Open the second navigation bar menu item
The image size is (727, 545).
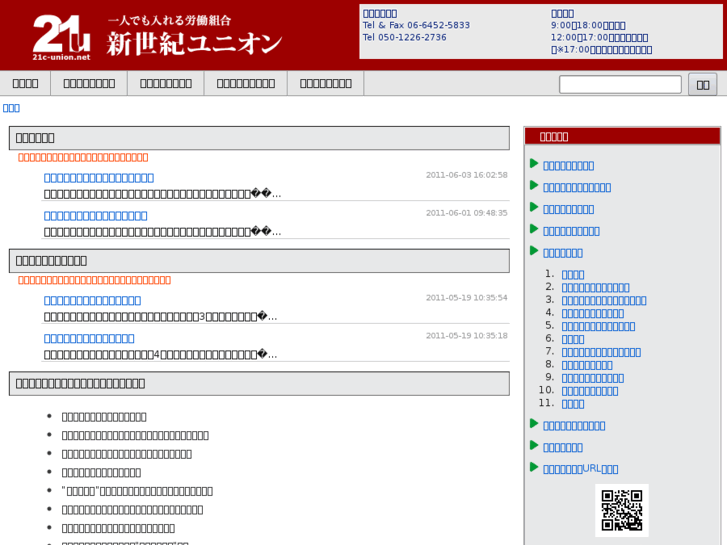click(x=89, y=83)
